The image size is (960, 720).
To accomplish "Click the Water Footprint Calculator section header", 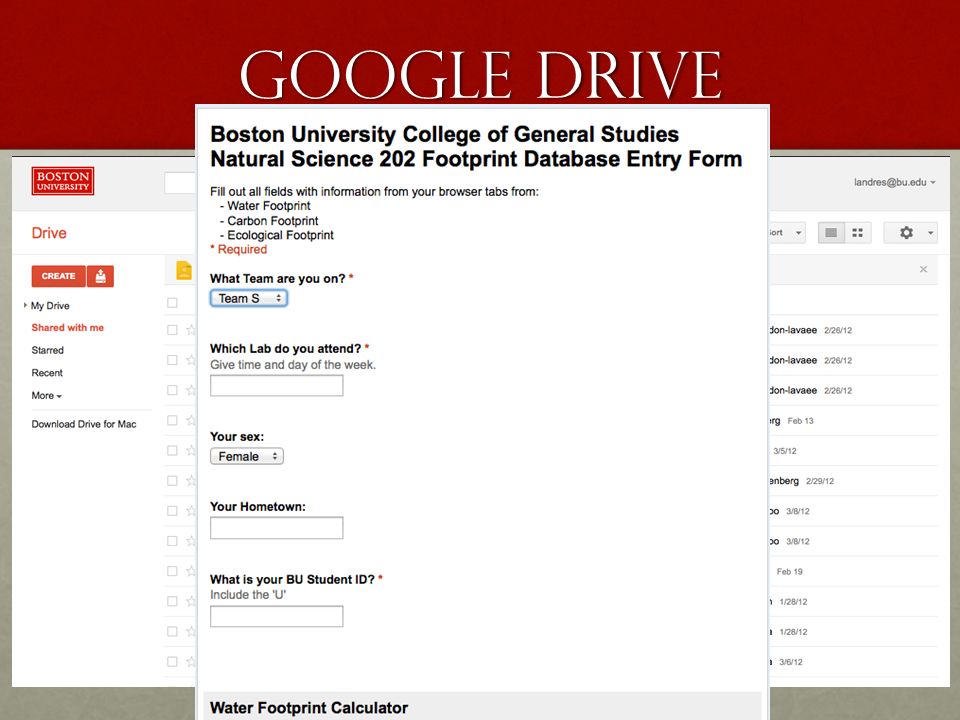I will click(x=309, y=708).
